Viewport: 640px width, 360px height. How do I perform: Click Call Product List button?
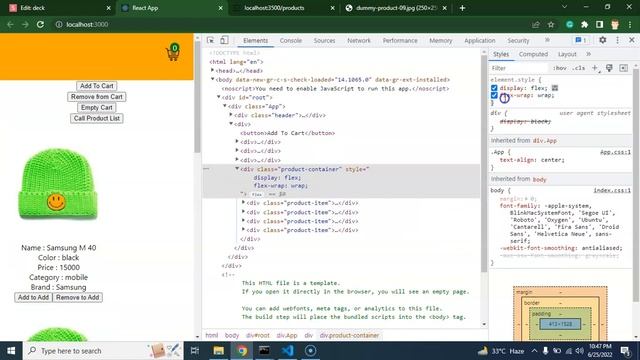[97, 118]
